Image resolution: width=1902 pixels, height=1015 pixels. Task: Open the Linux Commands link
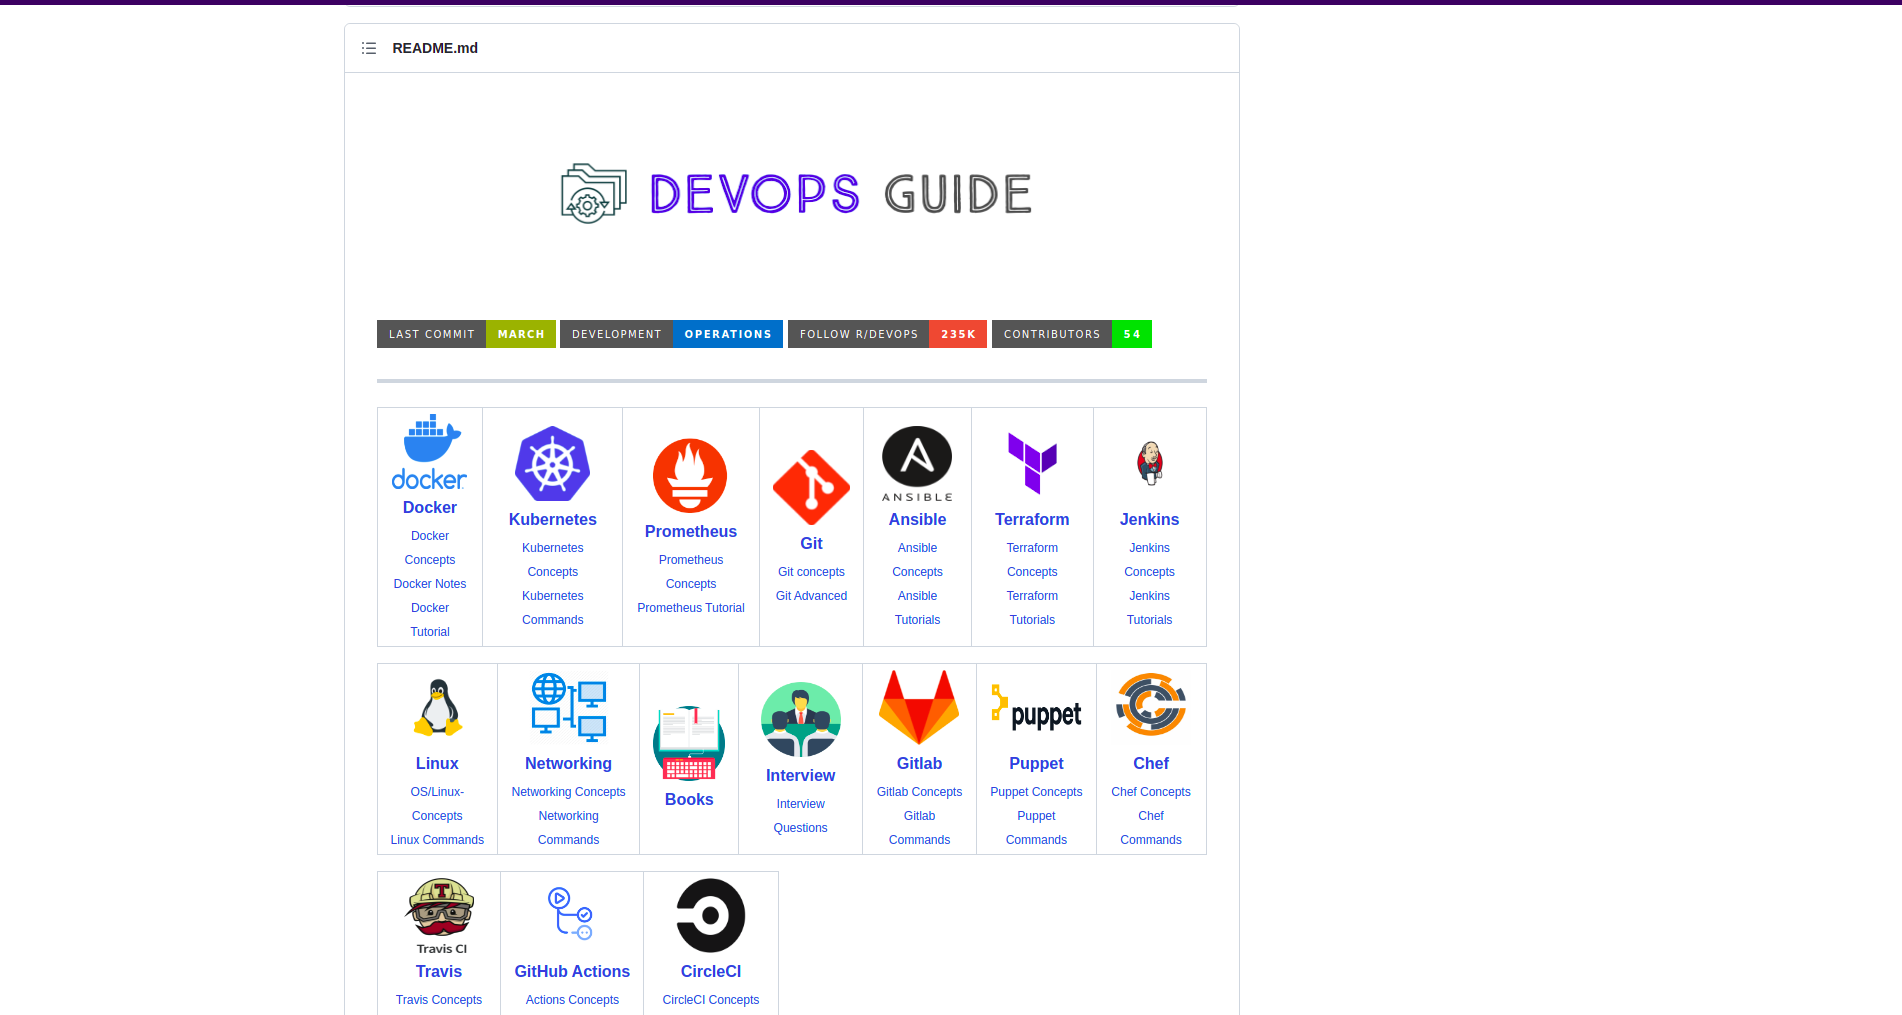pos(437,840)
